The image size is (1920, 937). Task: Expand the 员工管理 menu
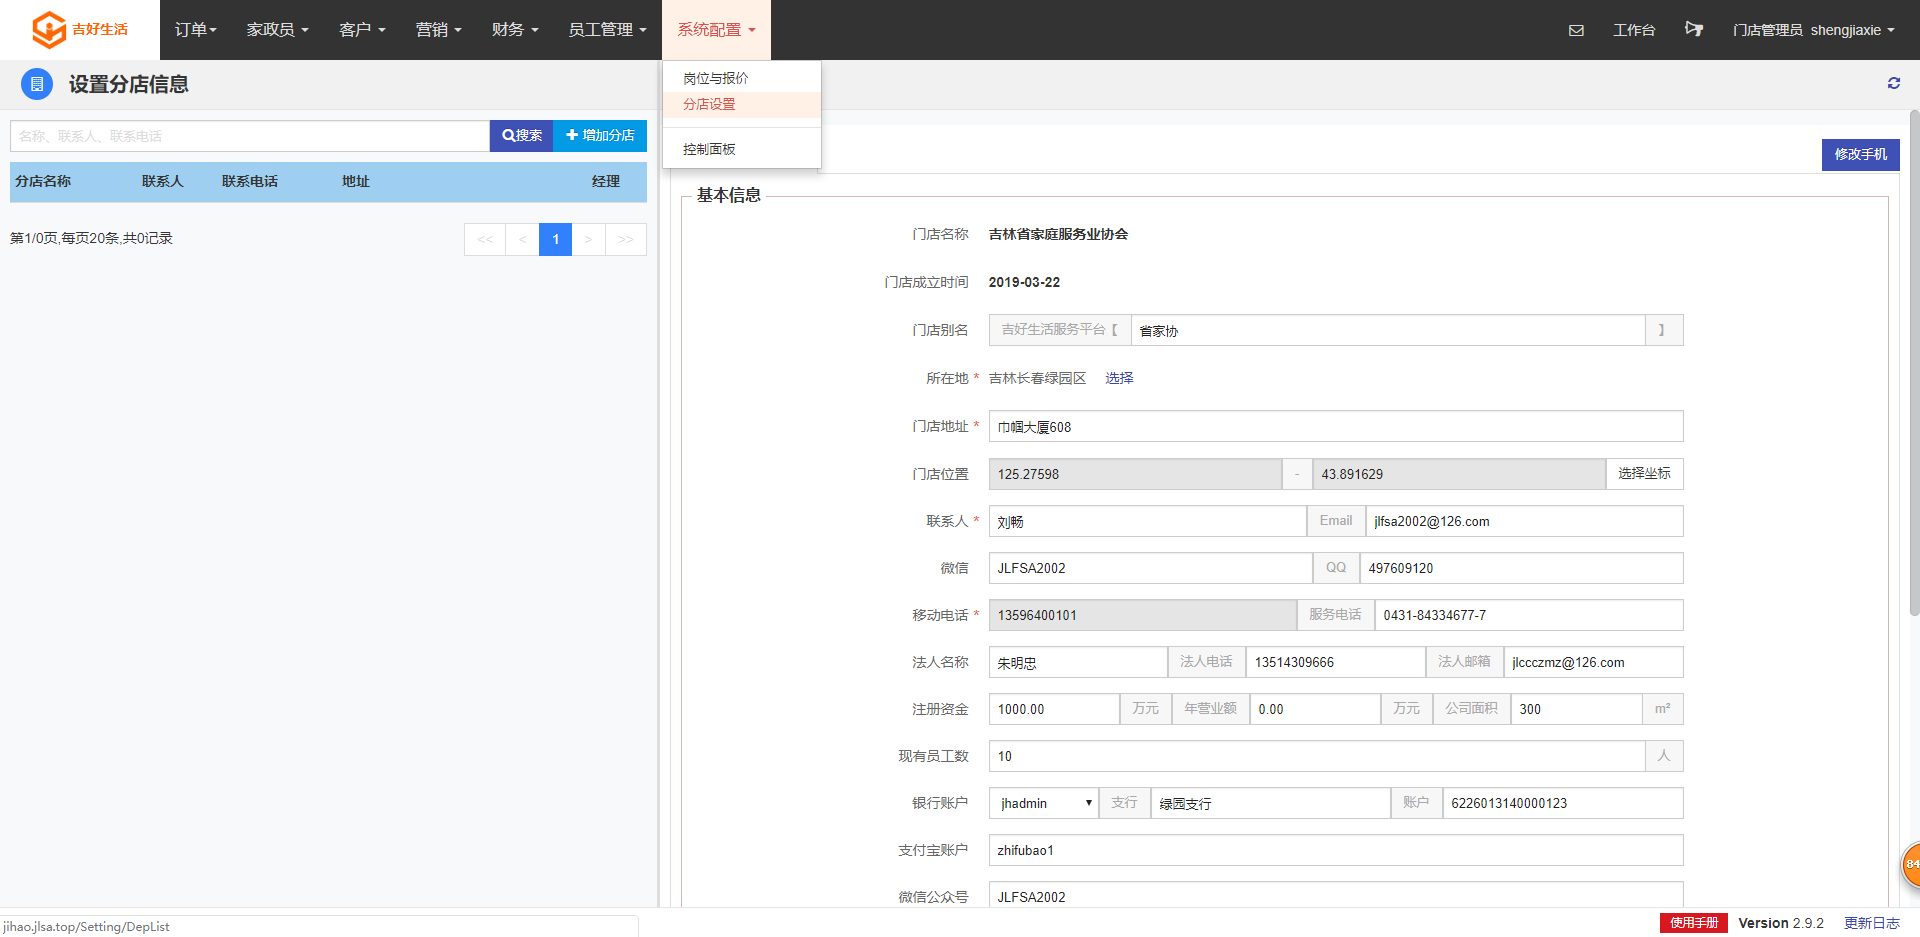[607, 30]
